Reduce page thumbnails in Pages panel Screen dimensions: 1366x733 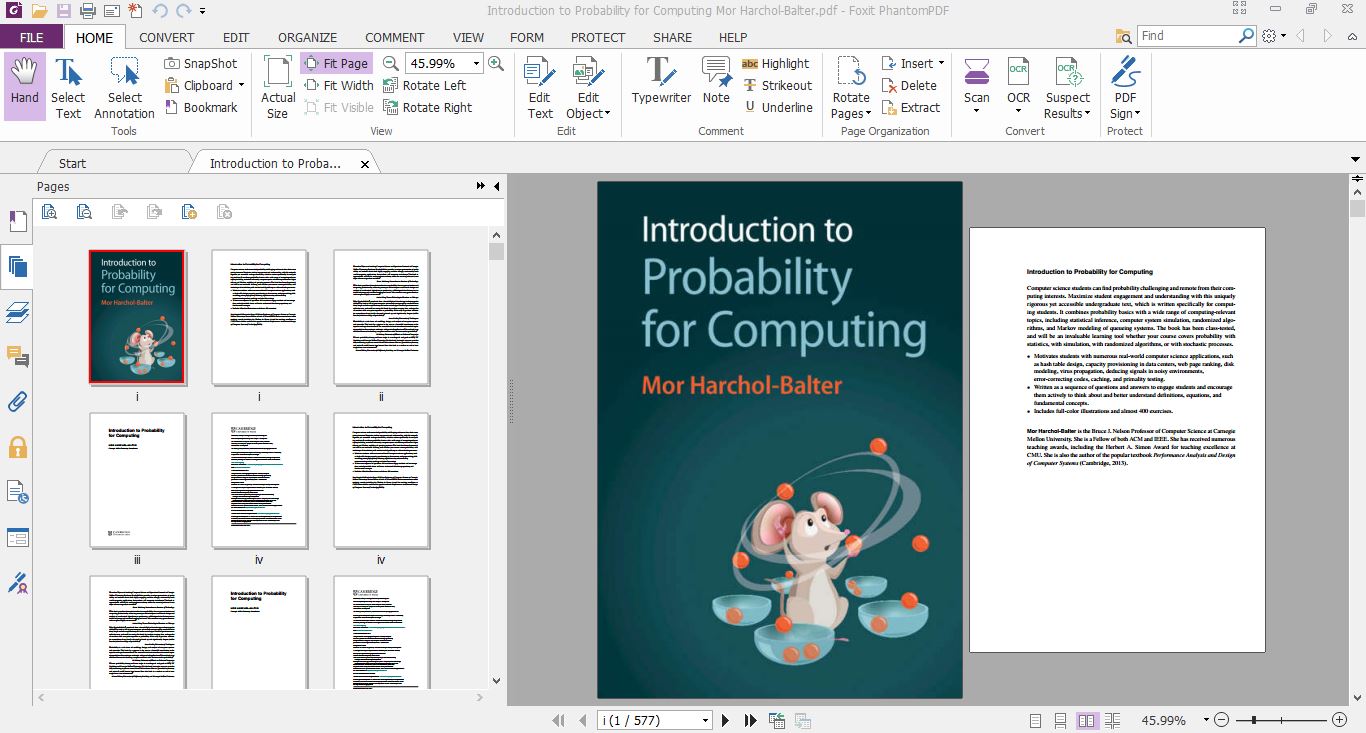(84, 211)
